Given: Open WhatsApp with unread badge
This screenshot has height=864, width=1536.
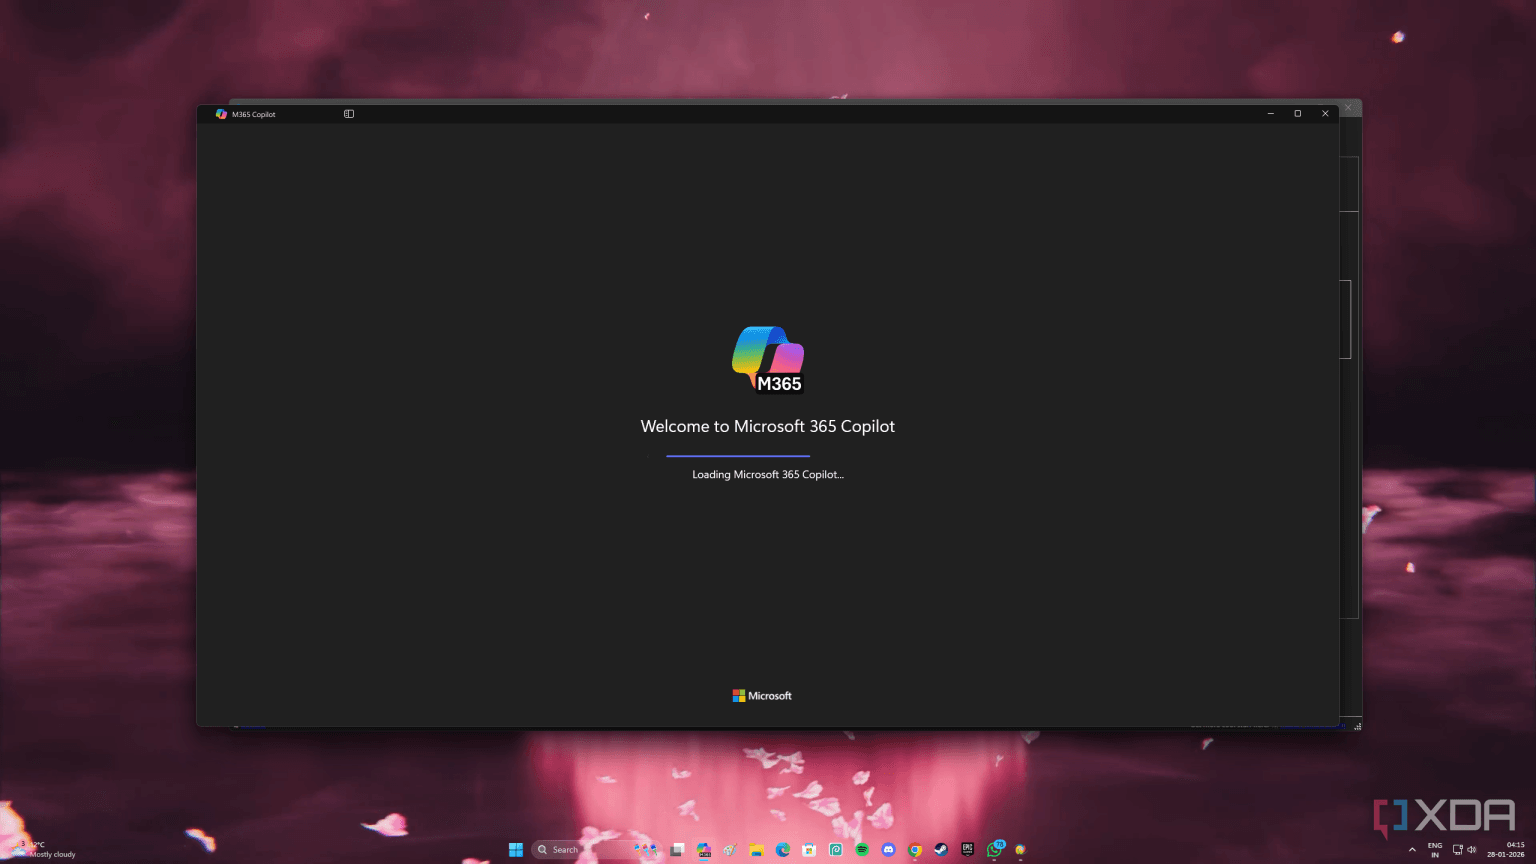Looking at the screenshot, I should click(x=994, y=850).
